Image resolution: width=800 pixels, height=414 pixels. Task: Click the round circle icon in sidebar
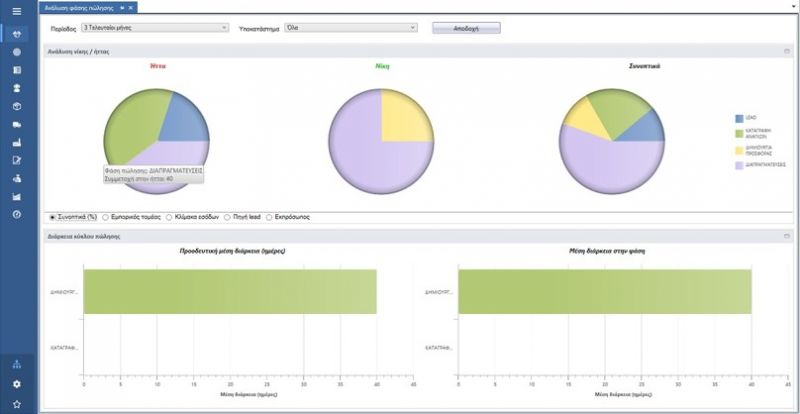pos(17,52)
